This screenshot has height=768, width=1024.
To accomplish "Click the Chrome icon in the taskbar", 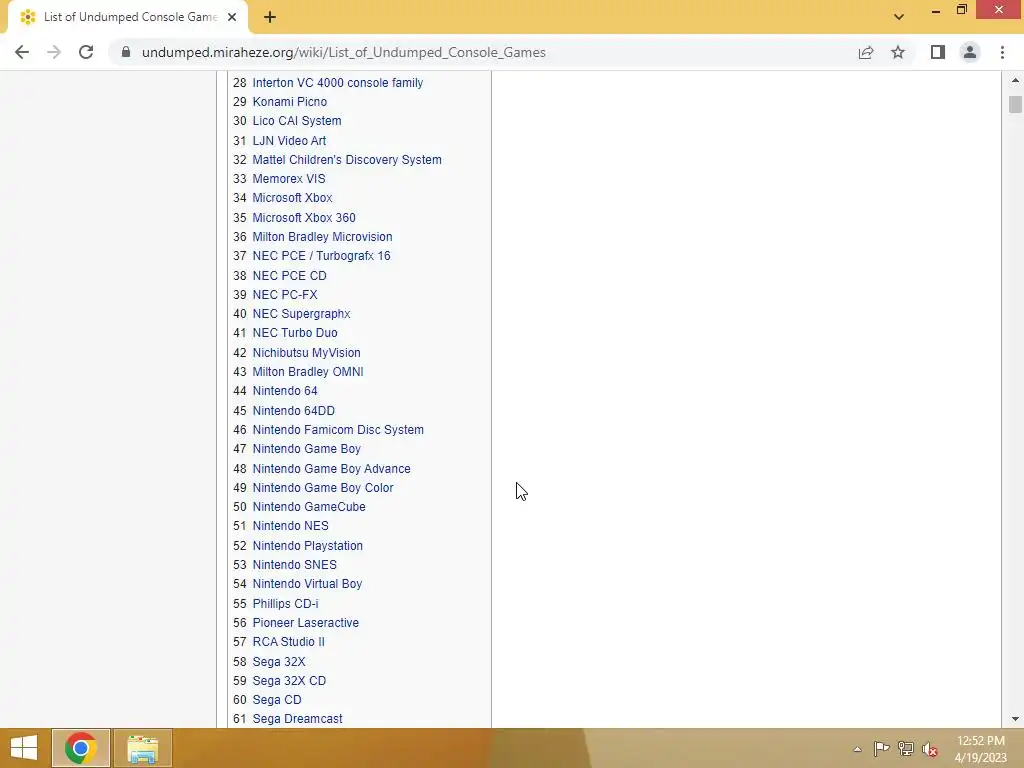I will coord(81,748).
